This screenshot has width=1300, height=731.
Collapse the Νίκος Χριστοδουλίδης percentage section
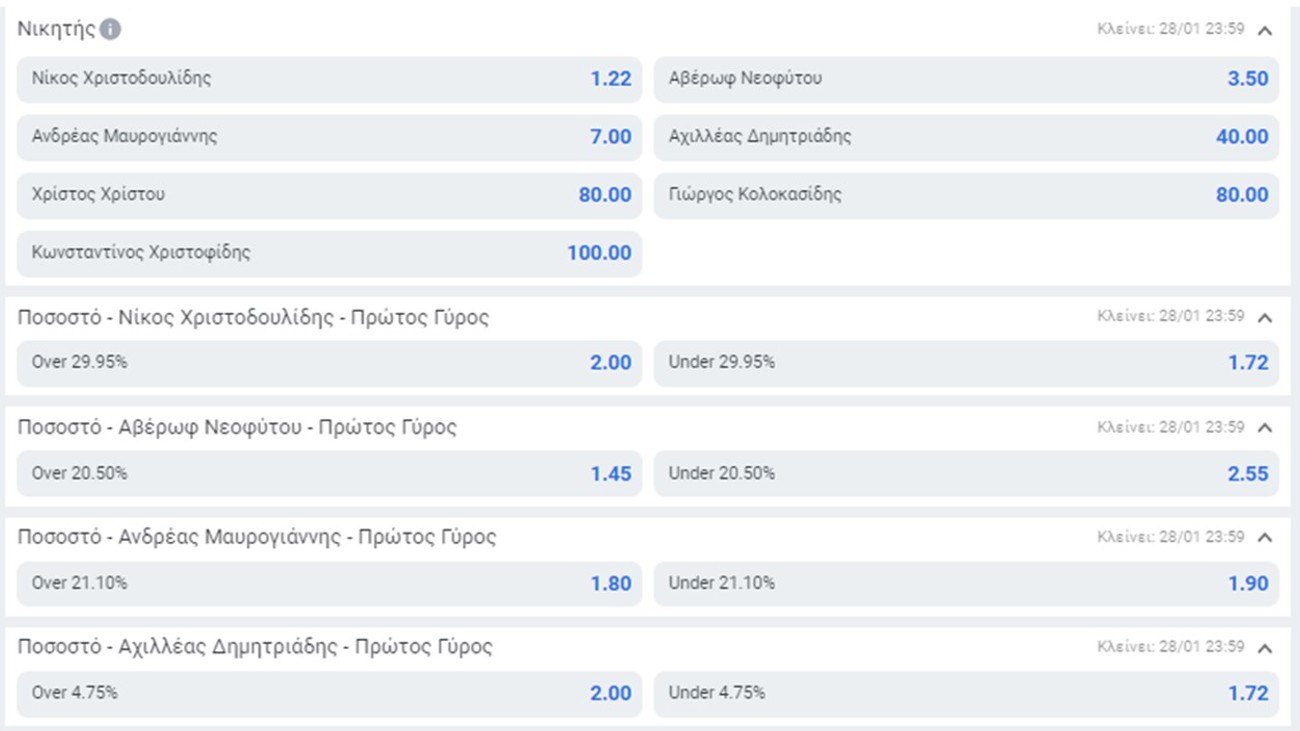click(1264, 318)
